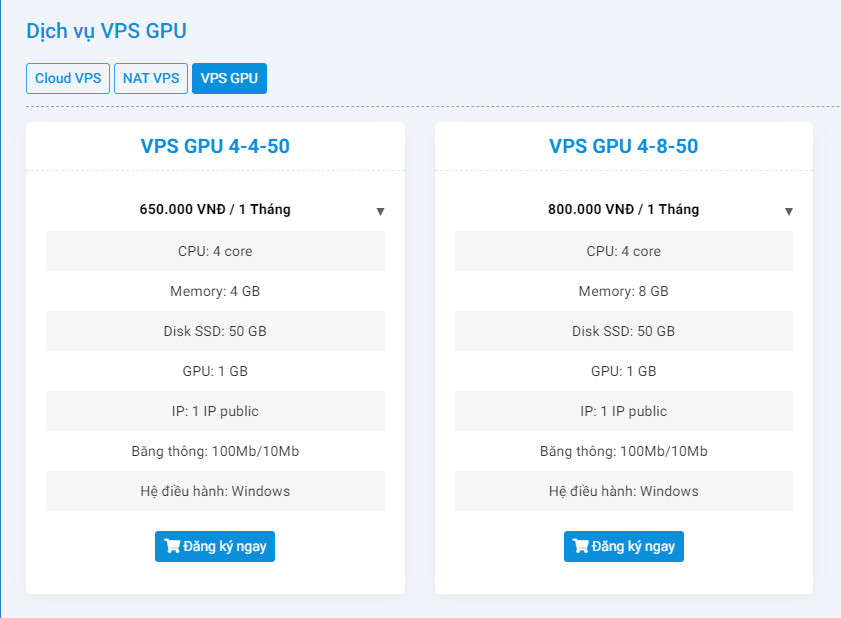Viewport: 841px width, 618px height.
Task: Click GPU: 1 GB in the 4-4-50 card
Action: point(215,371)
